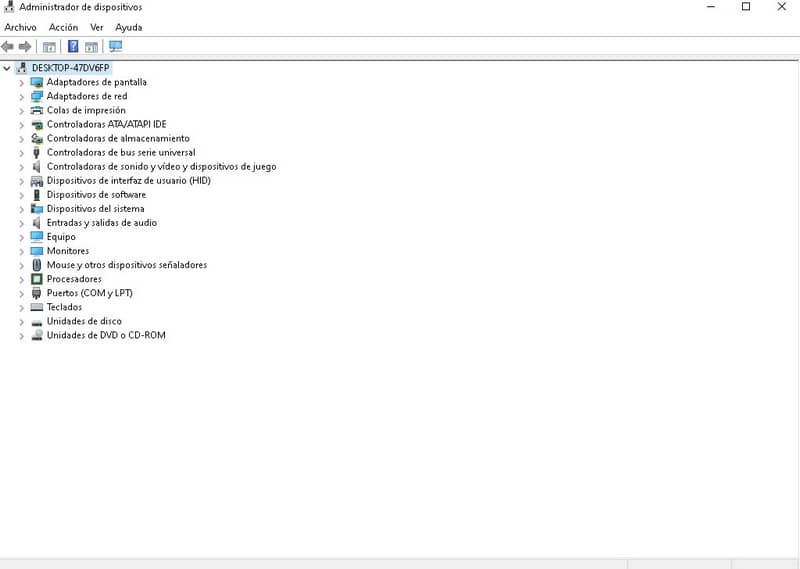Expand Puertos (COM y LPT) chevron
The image size is (800, 569).
(21, 294)
